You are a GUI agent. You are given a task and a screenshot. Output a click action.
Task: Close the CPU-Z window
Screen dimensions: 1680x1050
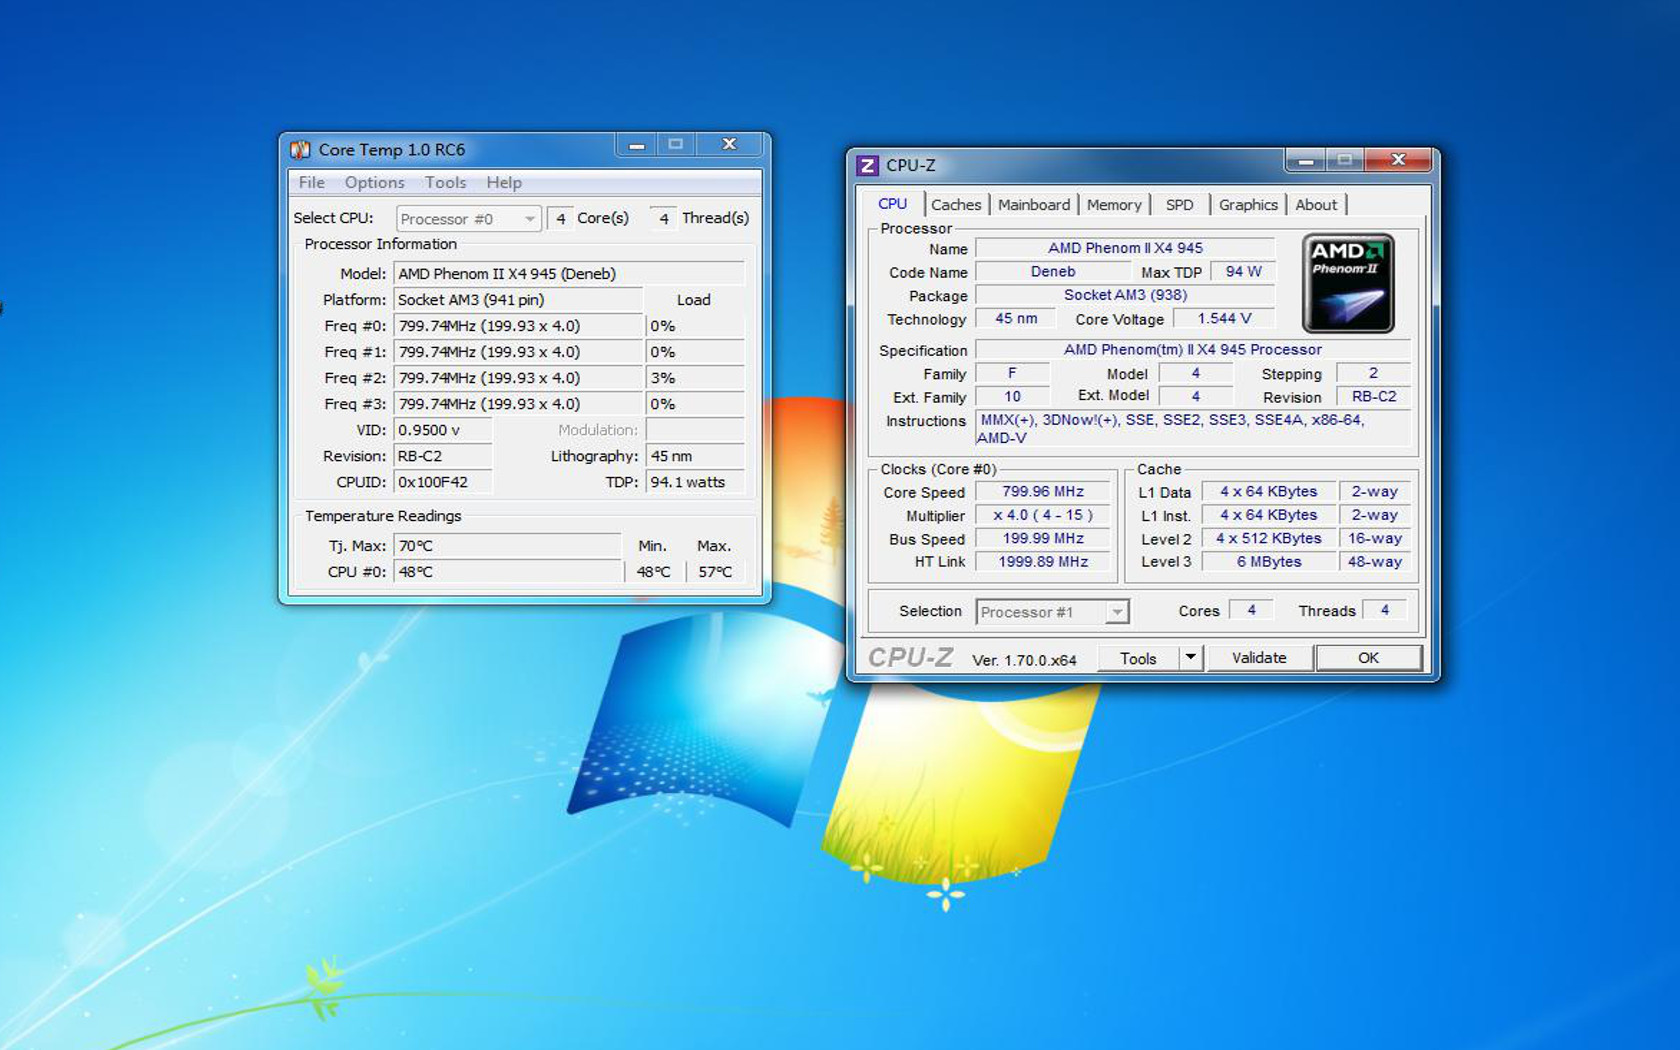point(1398,160)
